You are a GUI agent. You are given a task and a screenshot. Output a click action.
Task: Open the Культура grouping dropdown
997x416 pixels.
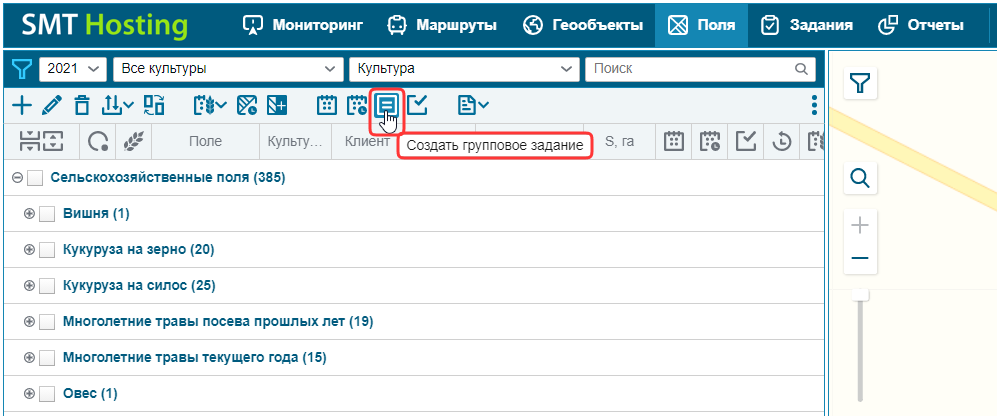point(464,69)
